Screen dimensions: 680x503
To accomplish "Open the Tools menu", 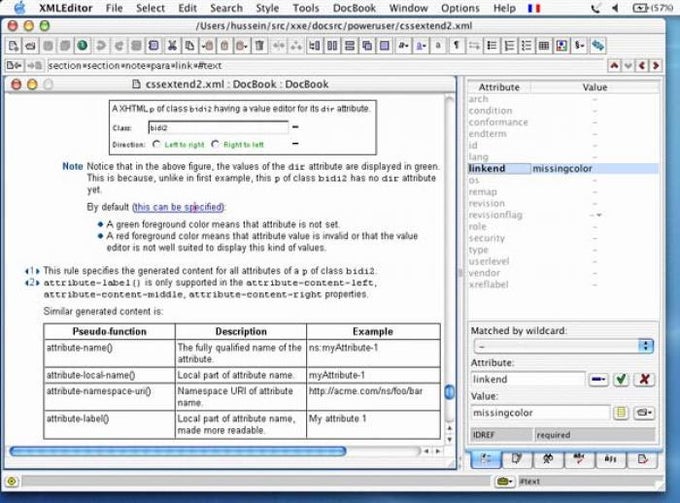I will (x=306, y=8).
